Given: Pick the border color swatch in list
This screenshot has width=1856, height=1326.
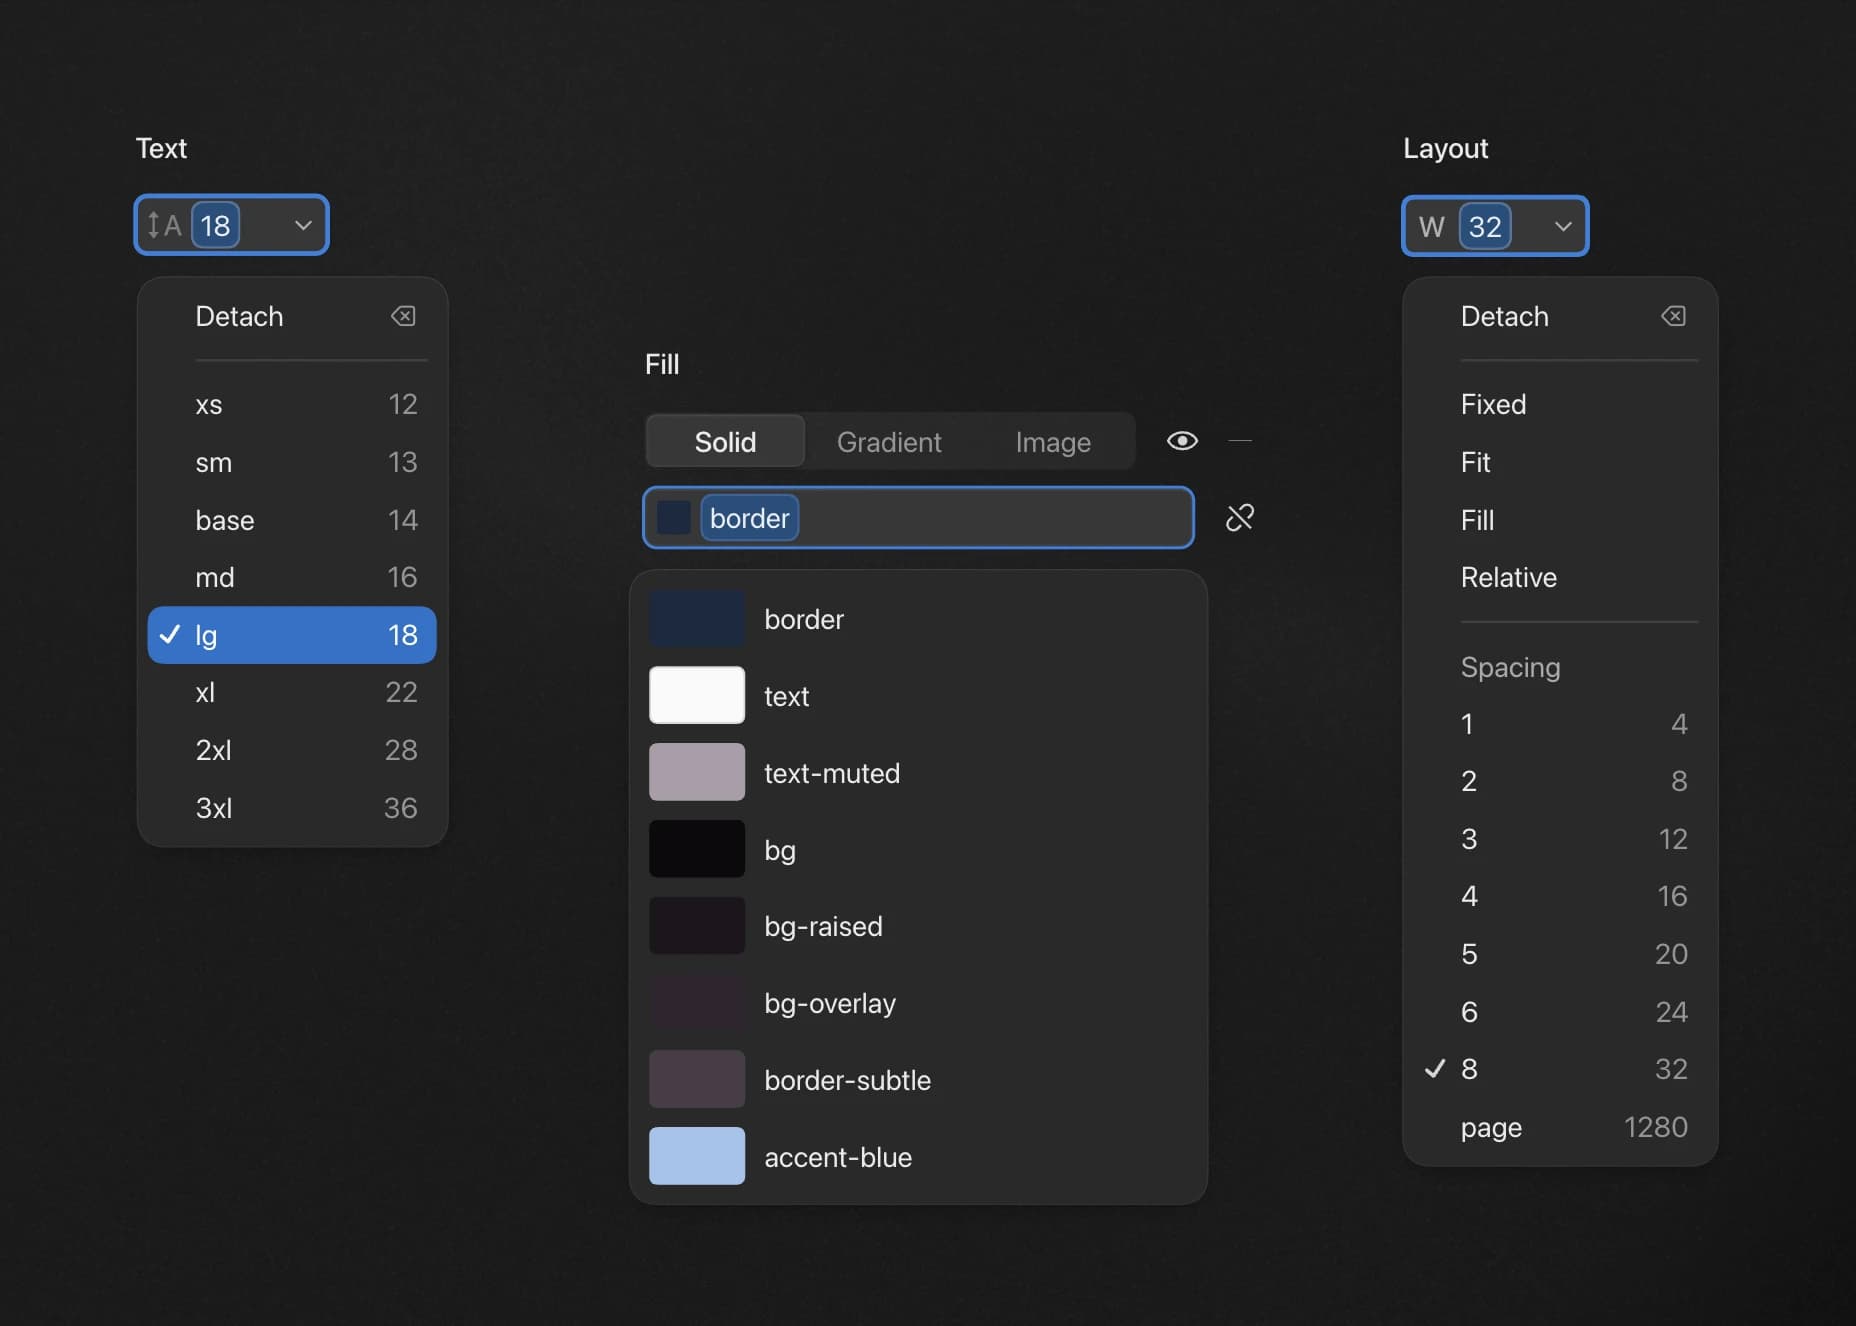Looking at the screenshot, I should tap(697, 619).
